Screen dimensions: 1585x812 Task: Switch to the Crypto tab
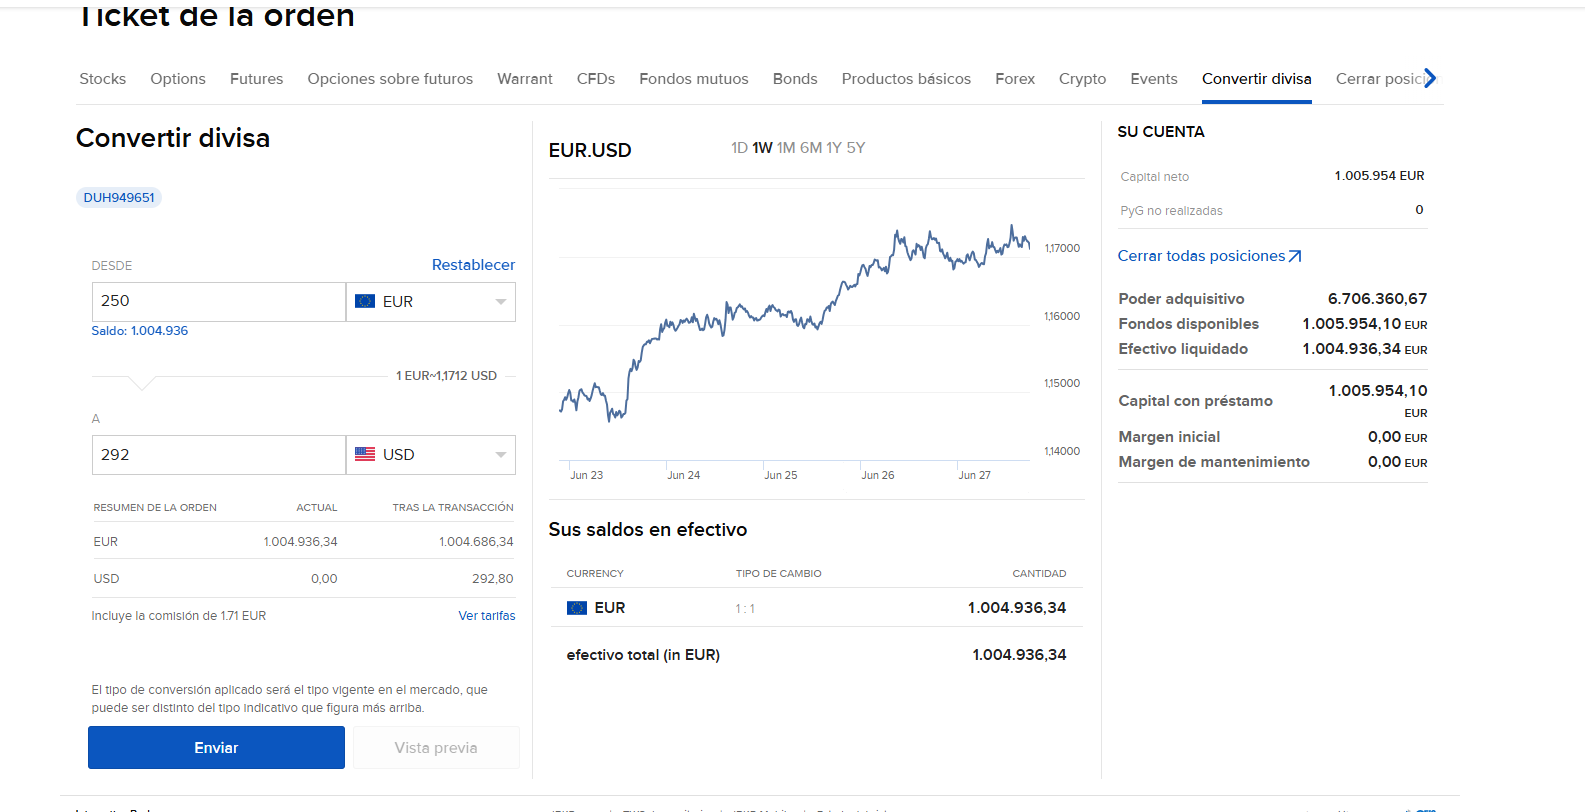coord(1082,79)
